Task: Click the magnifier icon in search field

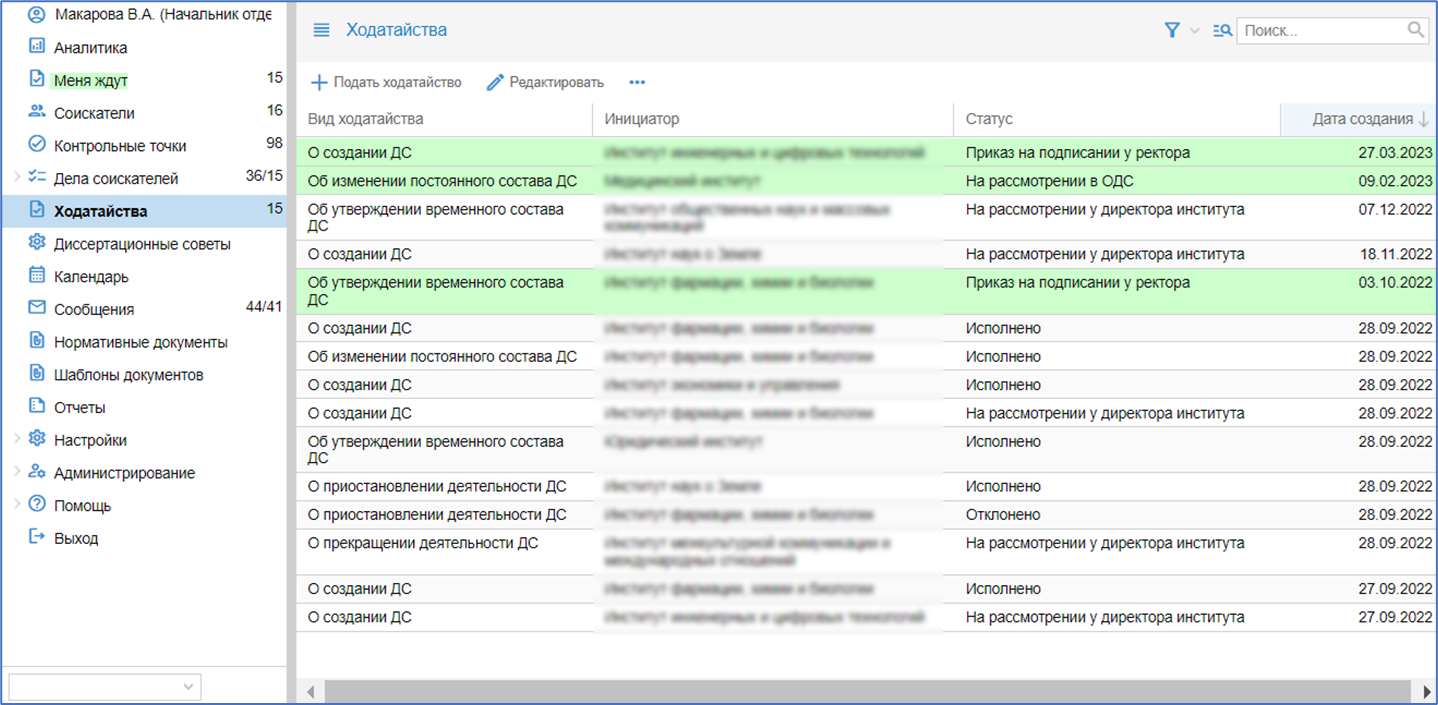Action: pyautogui.click(x=1416, y=30)
